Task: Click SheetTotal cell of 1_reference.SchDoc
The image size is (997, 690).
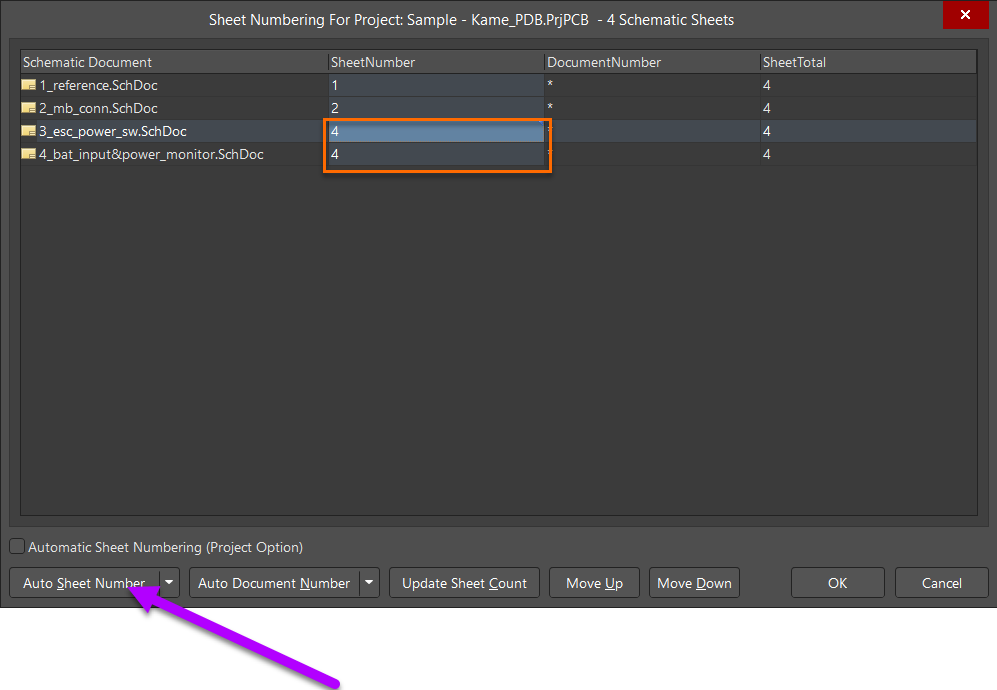Action: pyautogui.click(x=869, y=85)
